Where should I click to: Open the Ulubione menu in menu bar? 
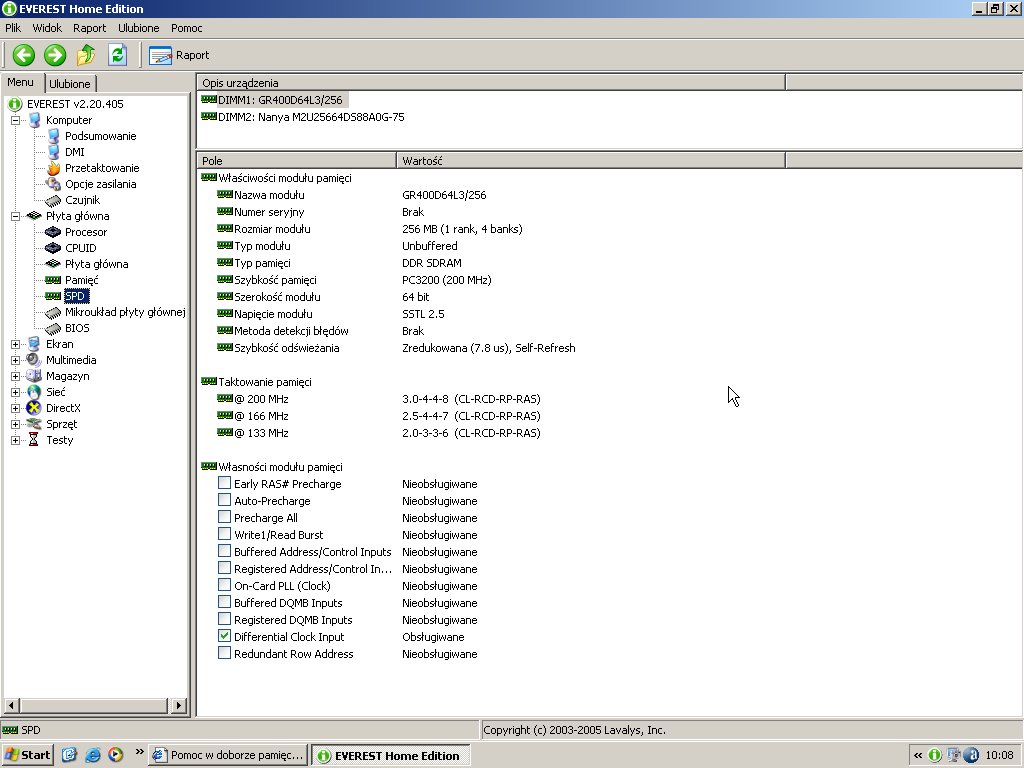click(x=138, y=28)
